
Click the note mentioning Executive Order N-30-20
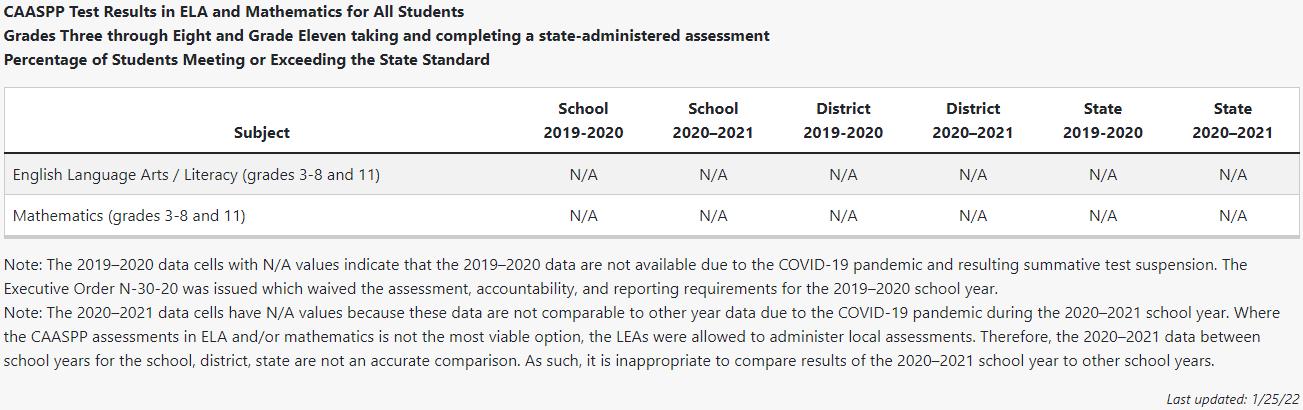tap(626, 277)
